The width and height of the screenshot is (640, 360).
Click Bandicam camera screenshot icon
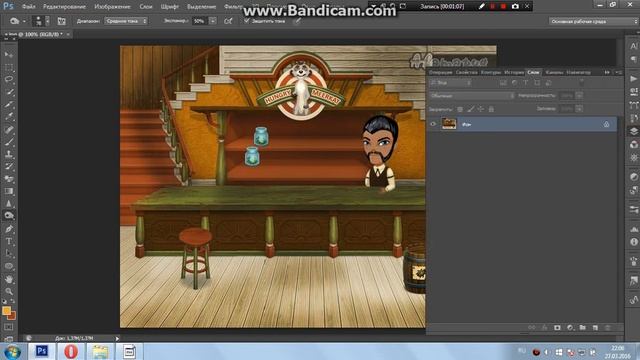pos(515,6)
